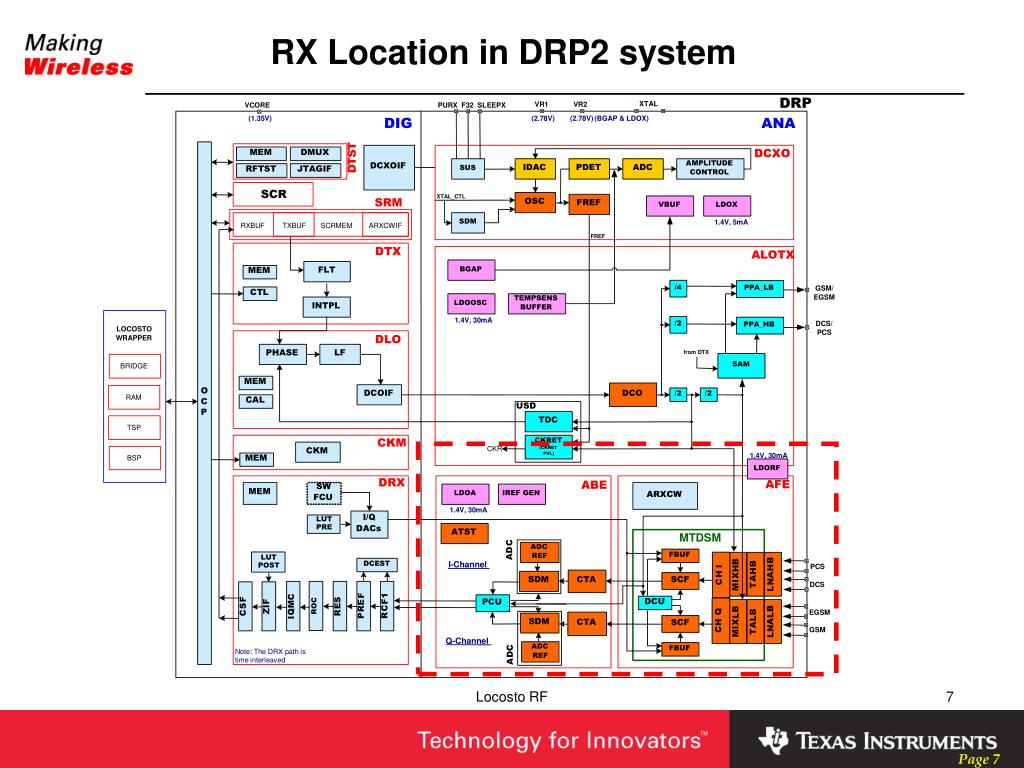
Task: Click the Q-Channel underlined label
Action: (x=467, y=642)
